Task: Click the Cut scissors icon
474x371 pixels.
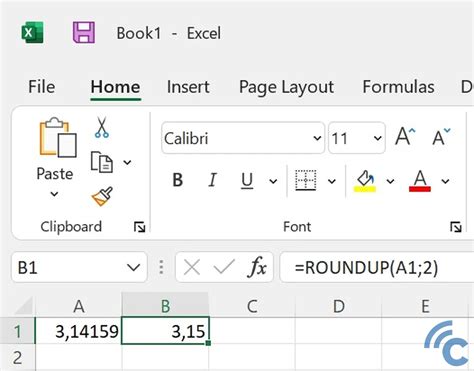Action: [102, 127]
